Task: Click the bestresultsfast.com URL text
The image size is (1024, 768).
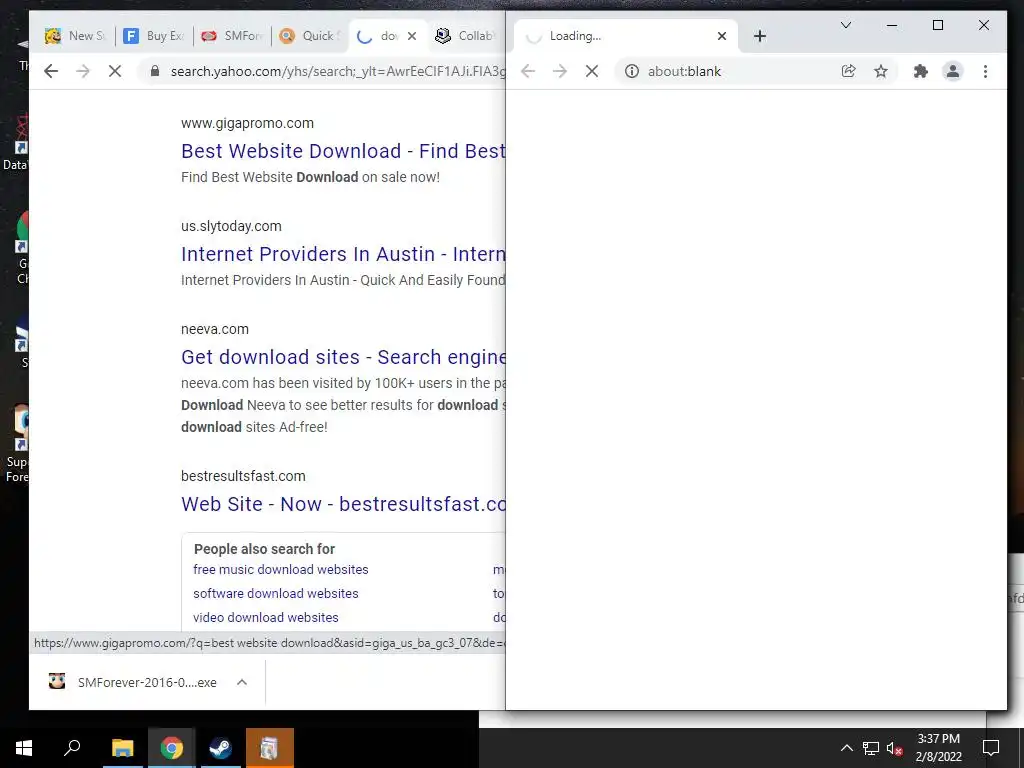Action: click(x=243, y=476)
